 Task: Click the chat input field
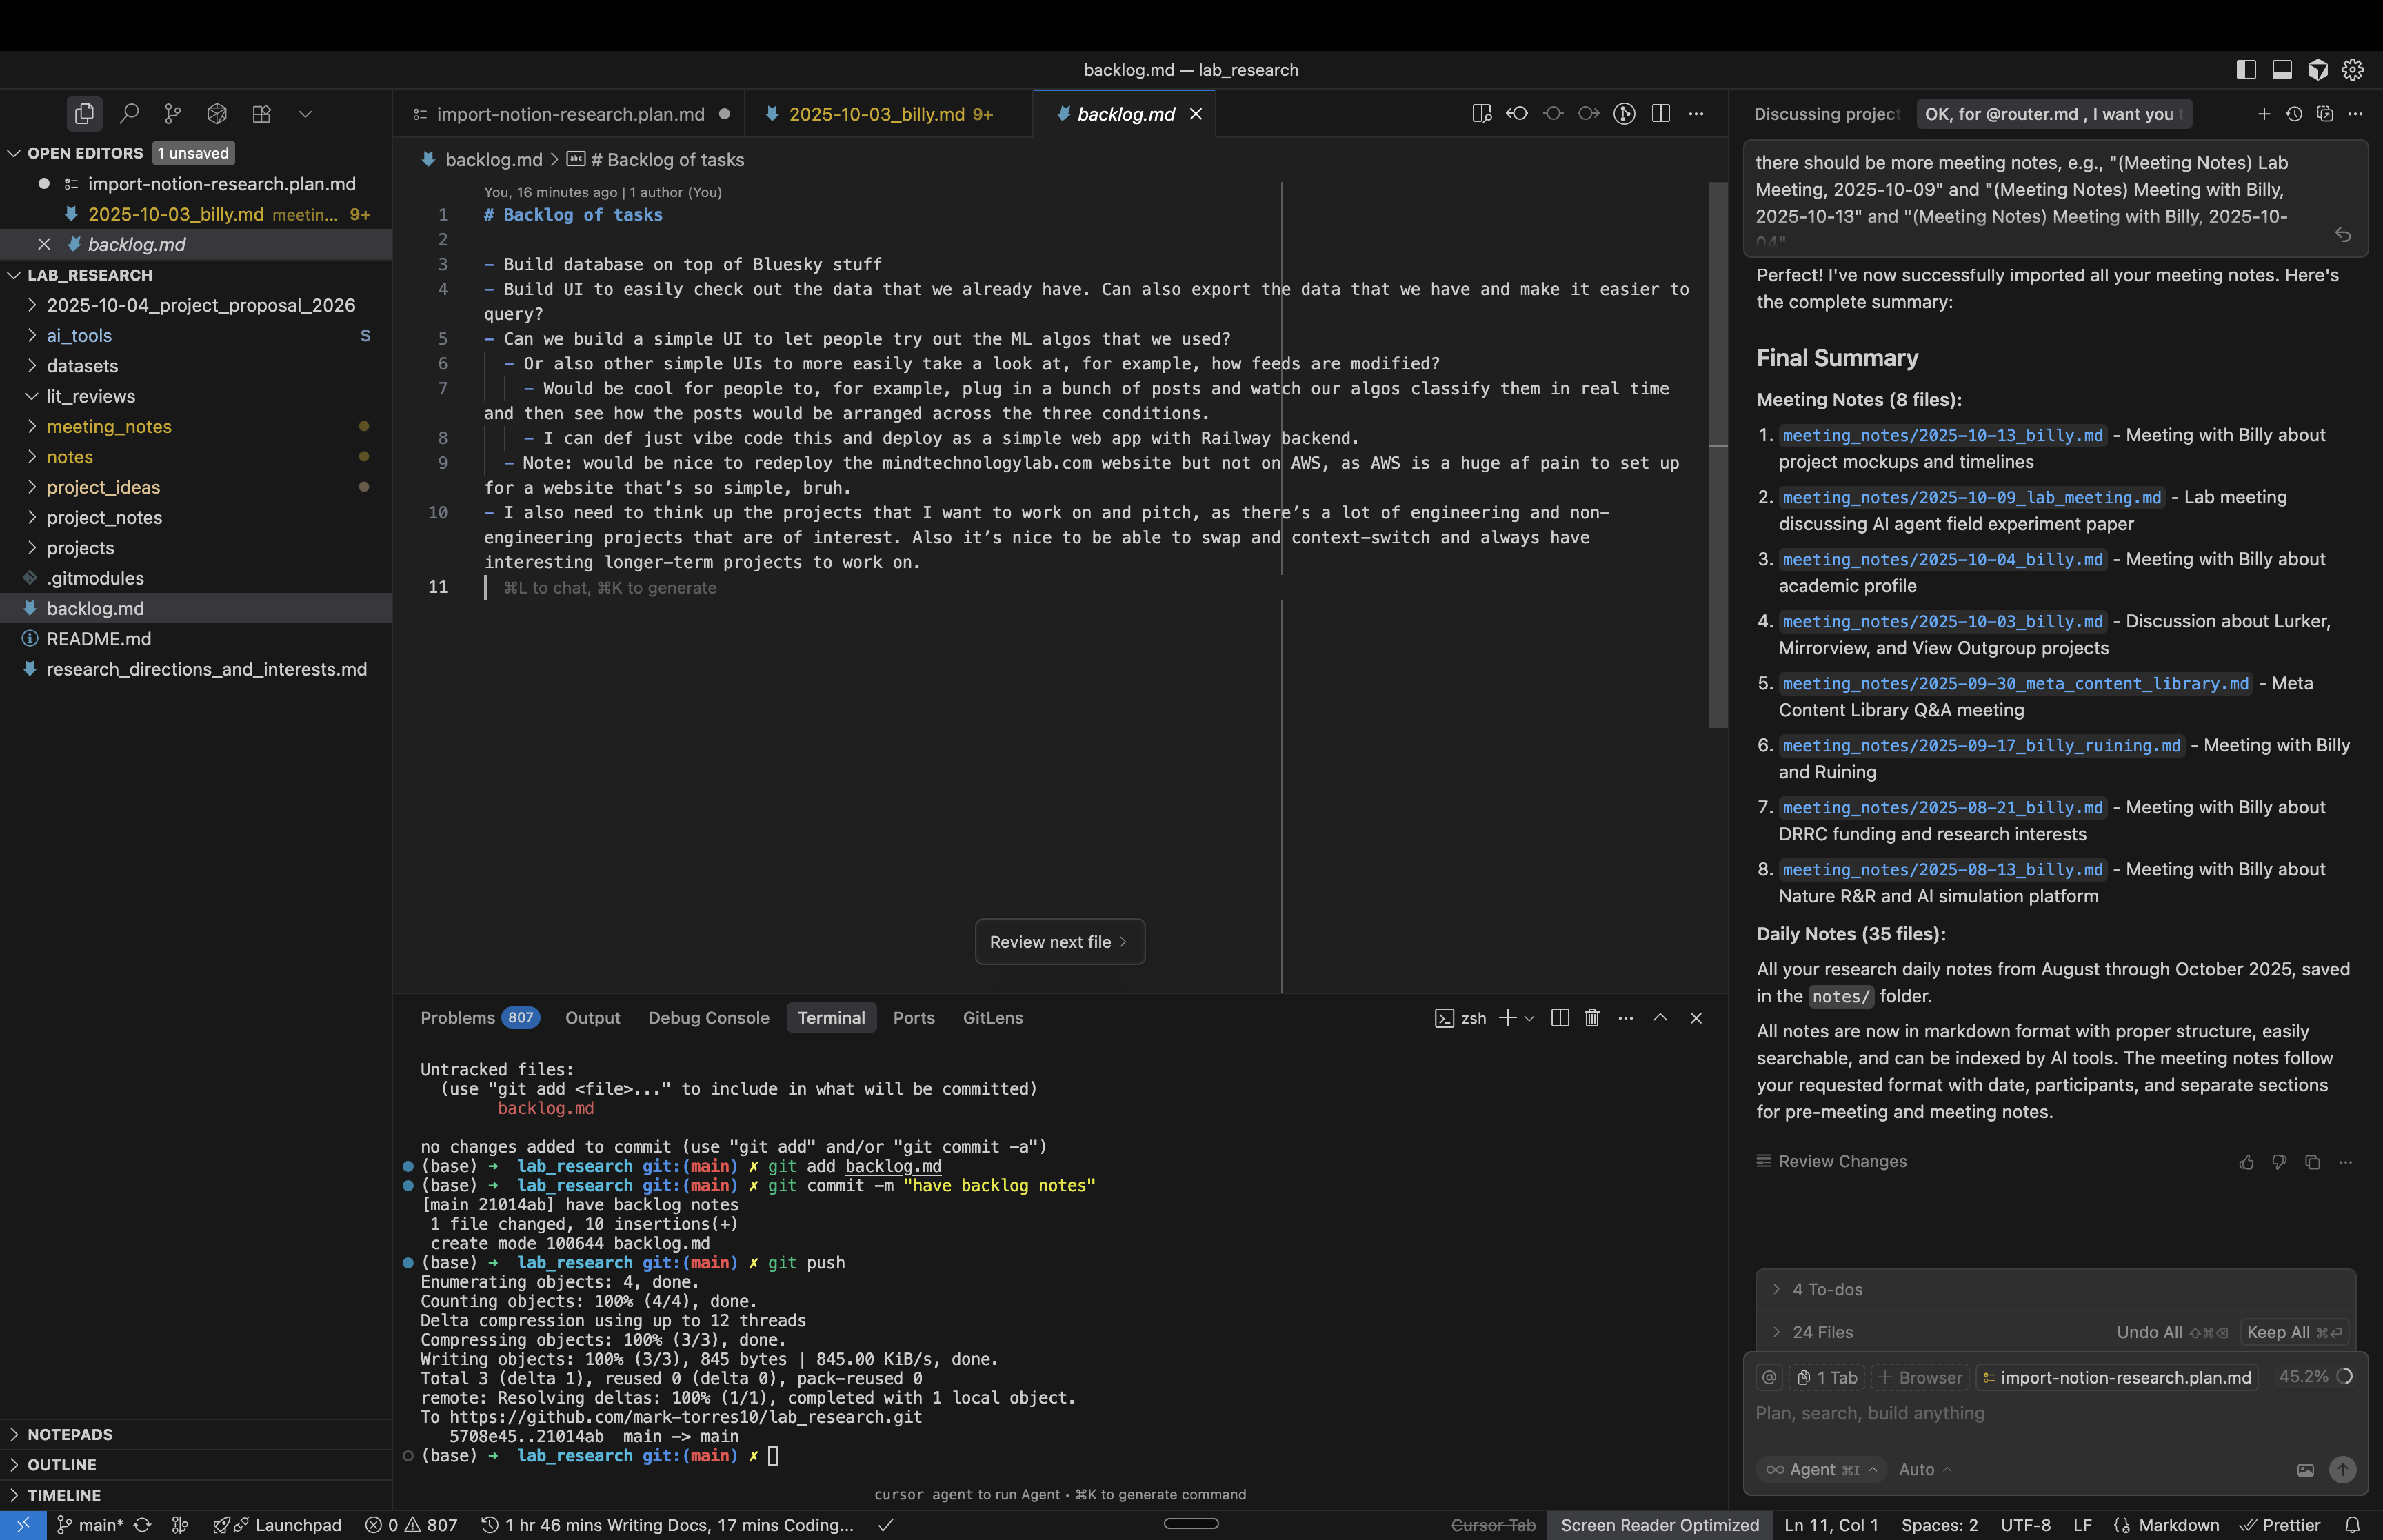point(2050,1413)
